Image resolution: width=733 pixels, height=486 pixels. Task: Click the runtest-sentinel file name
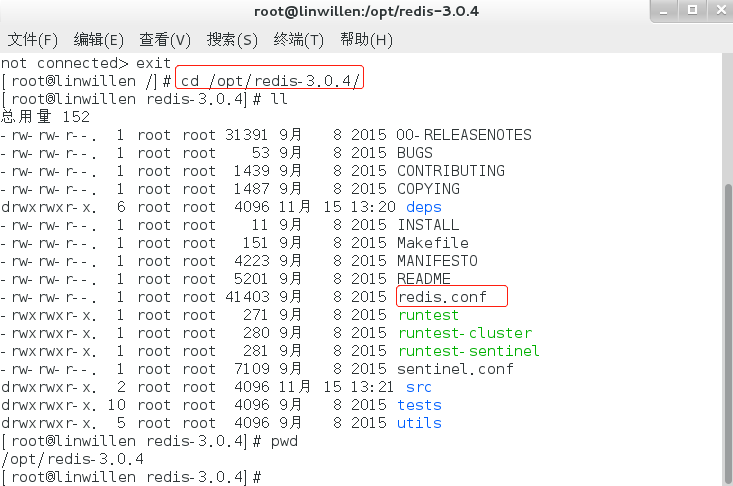(469, 351)
